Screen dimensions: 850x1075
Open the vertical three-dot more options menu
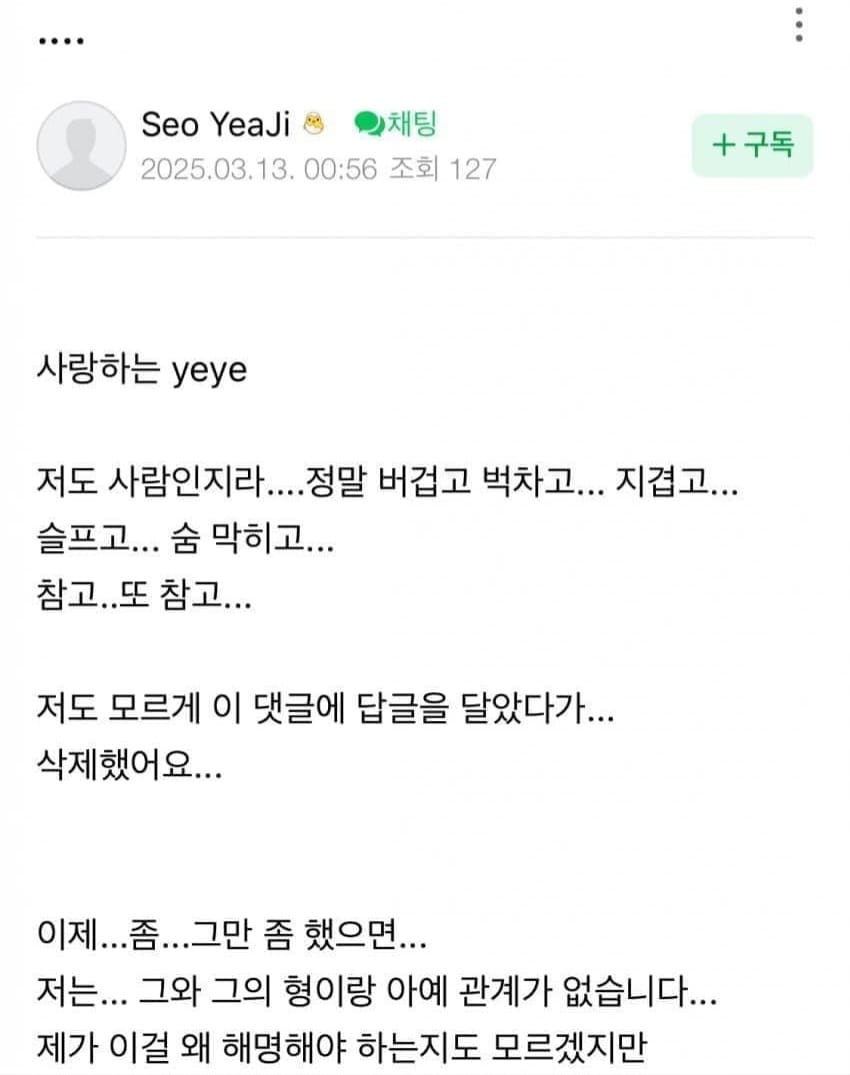[x=799, y=25]
